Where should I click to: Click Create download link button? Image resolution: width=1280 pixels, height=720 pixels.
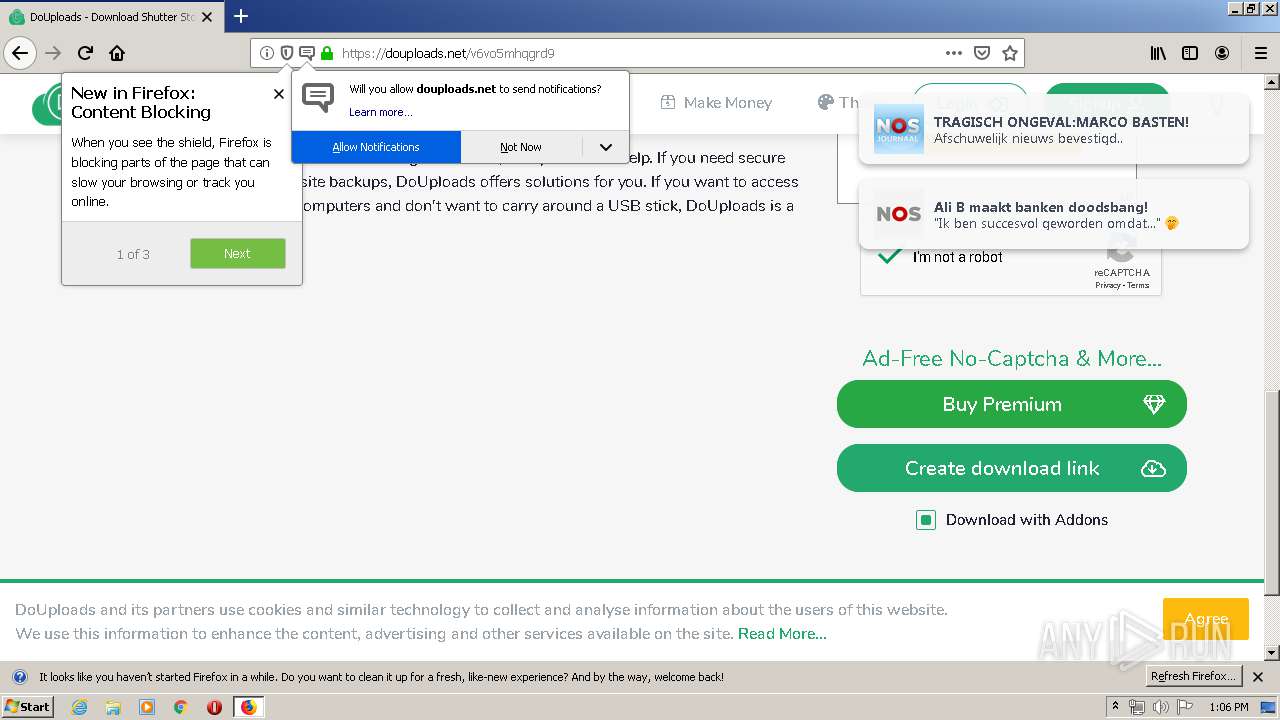[1011, 468]
